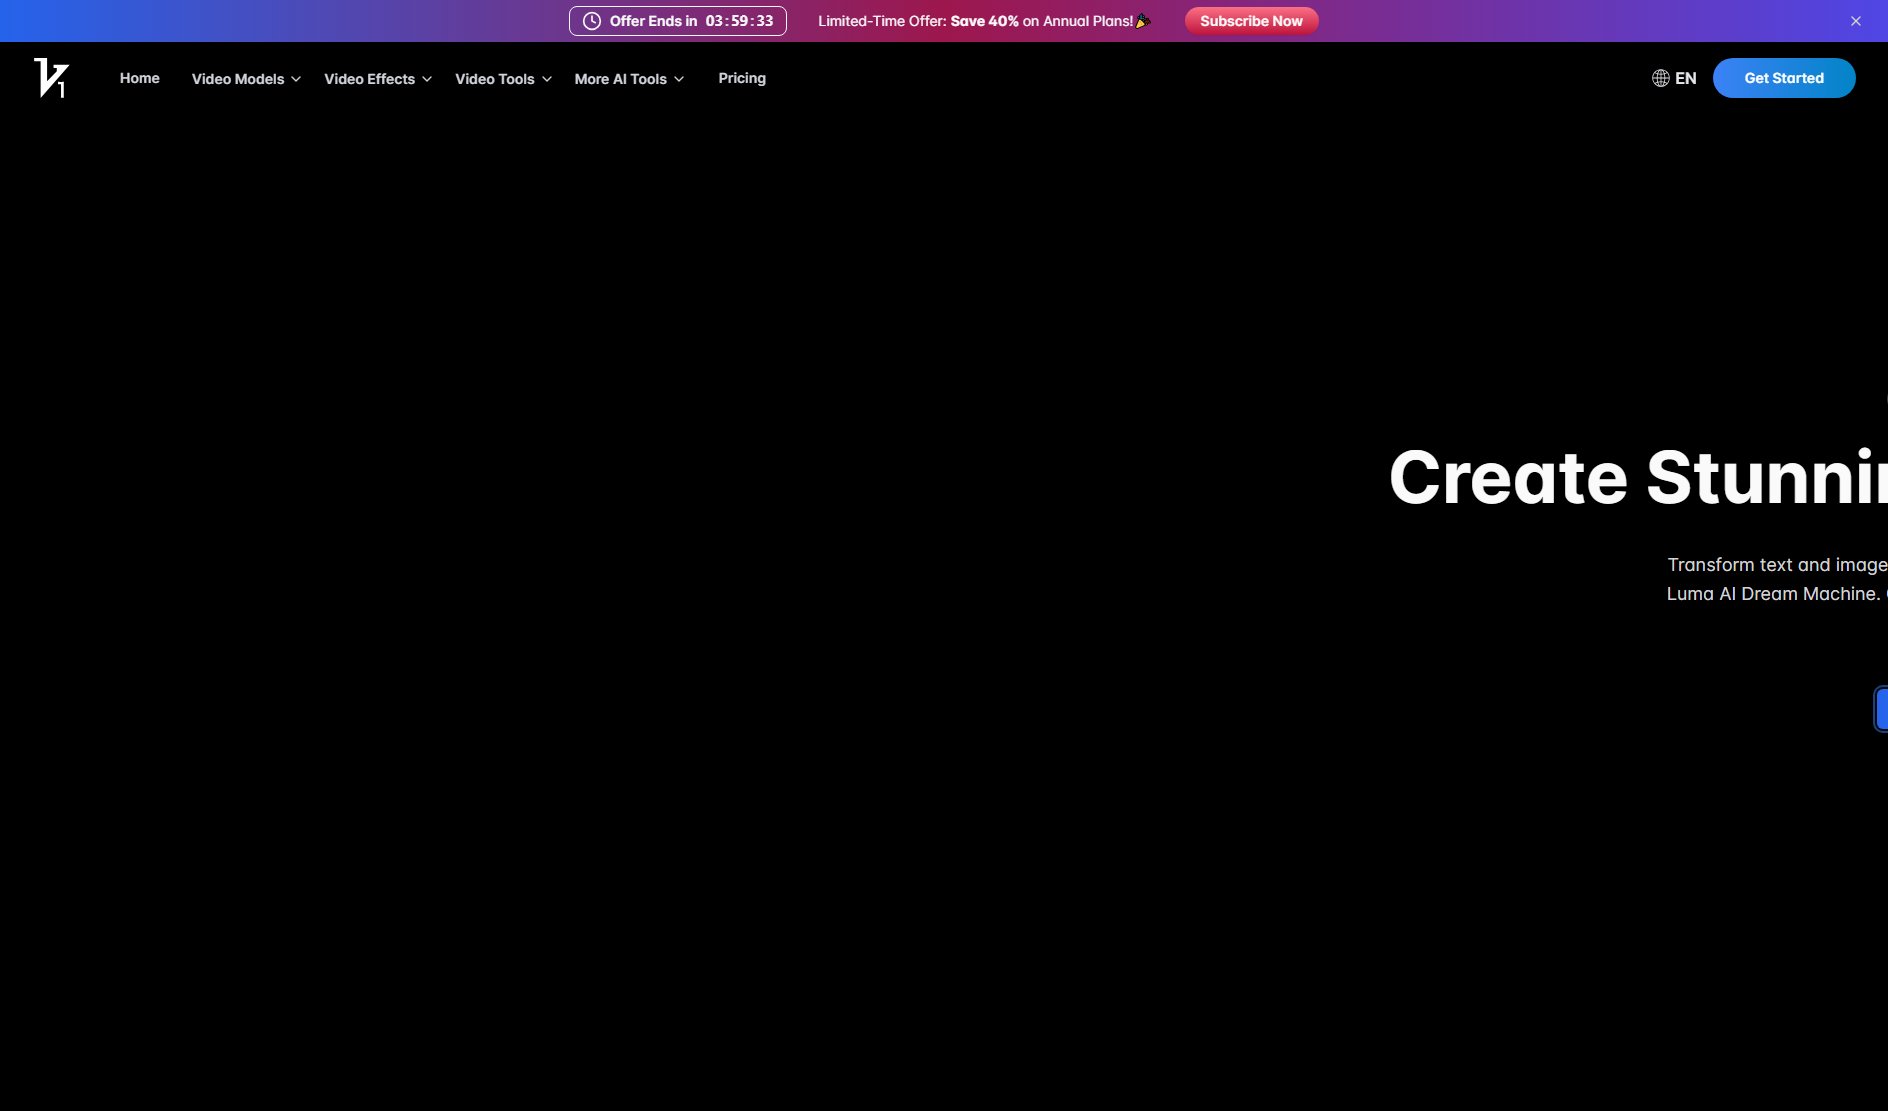Click Subscribe Now in the promo banner
This screenshot has width=1888, height=1111.
[1251, 20]
